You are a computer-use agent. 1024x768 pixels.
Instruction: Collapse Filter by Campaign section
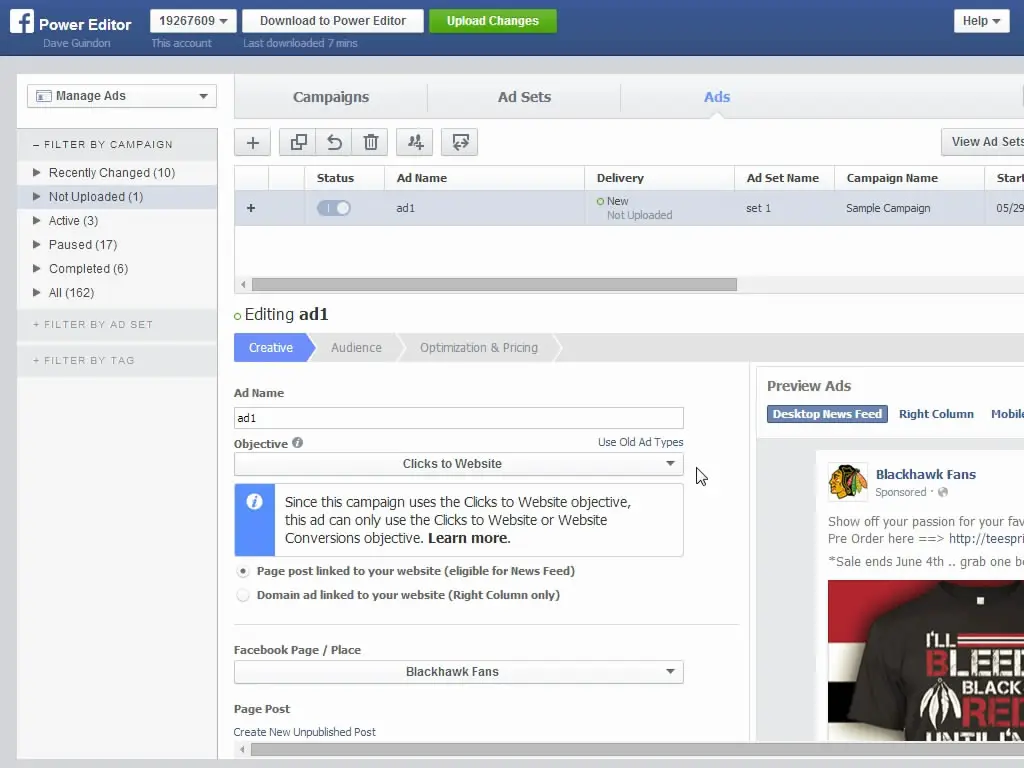pos(103,144)
